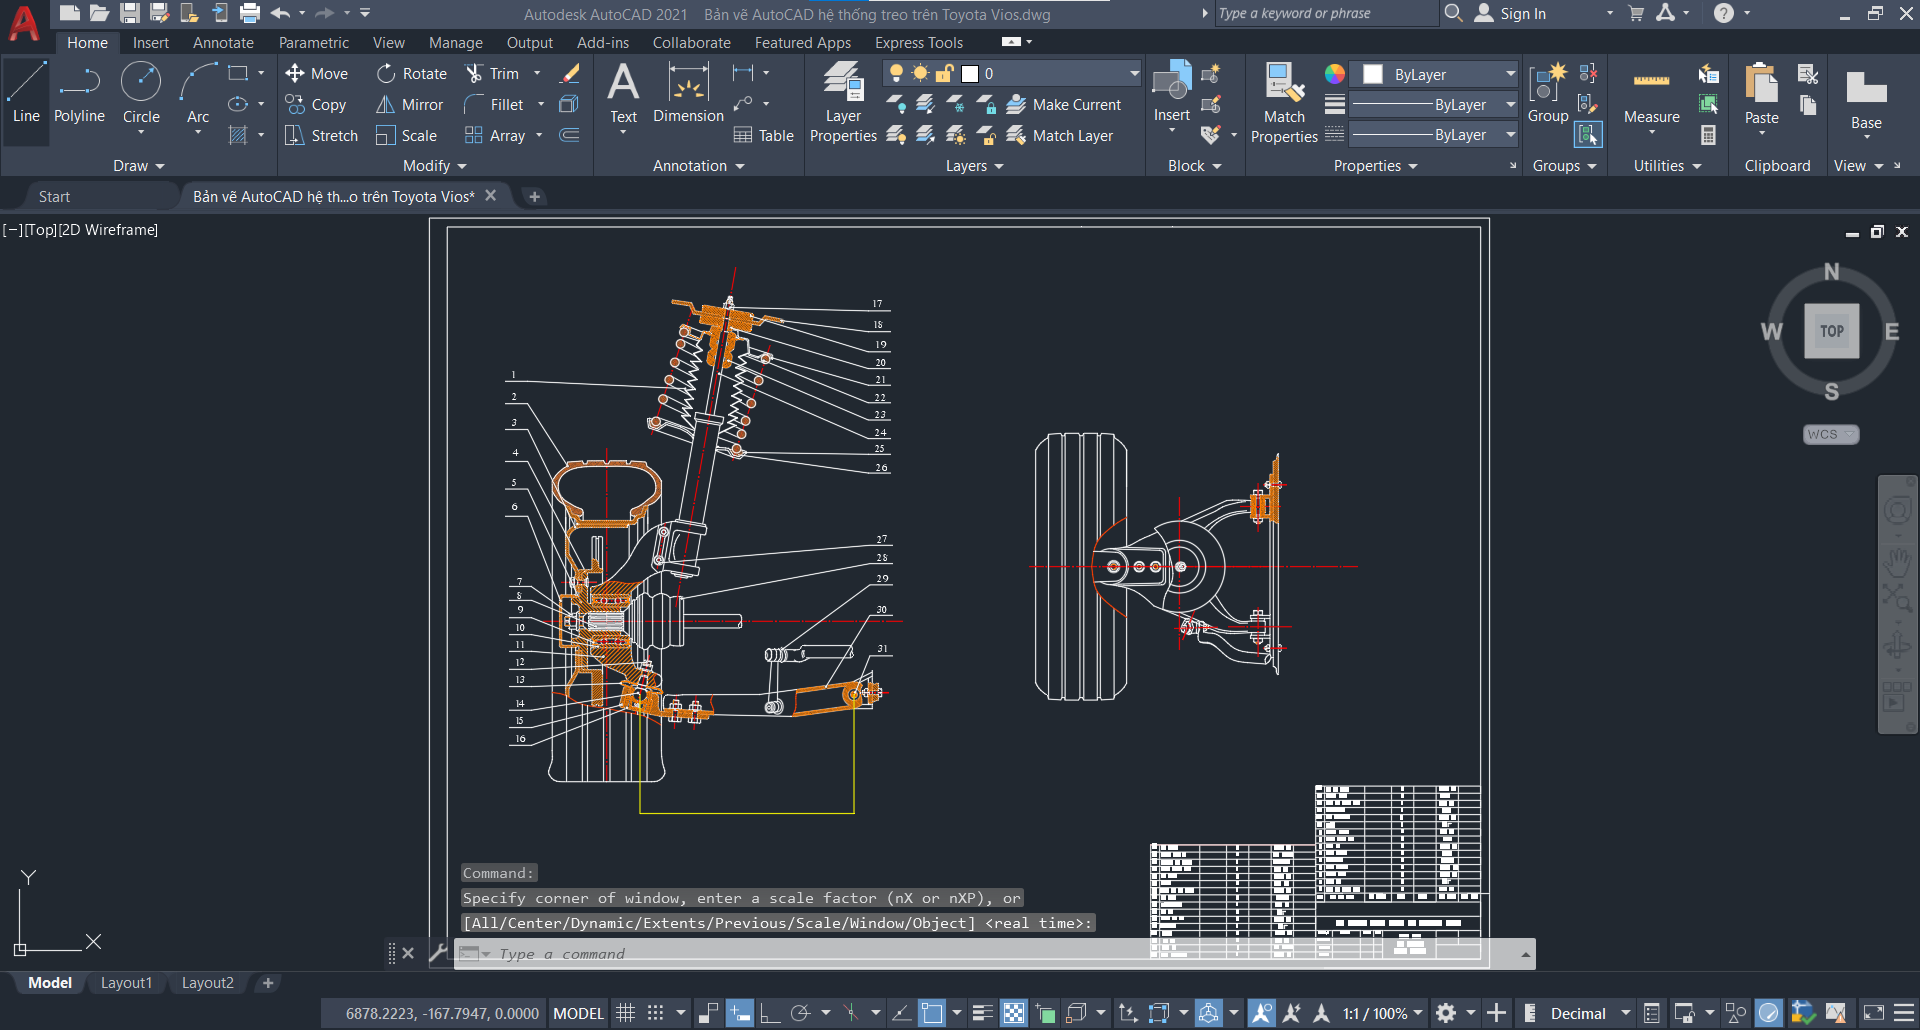This screenshot has height=1030, width=1920.
Task: Click the Rotate tool
Action: click(x=411, y=73)
